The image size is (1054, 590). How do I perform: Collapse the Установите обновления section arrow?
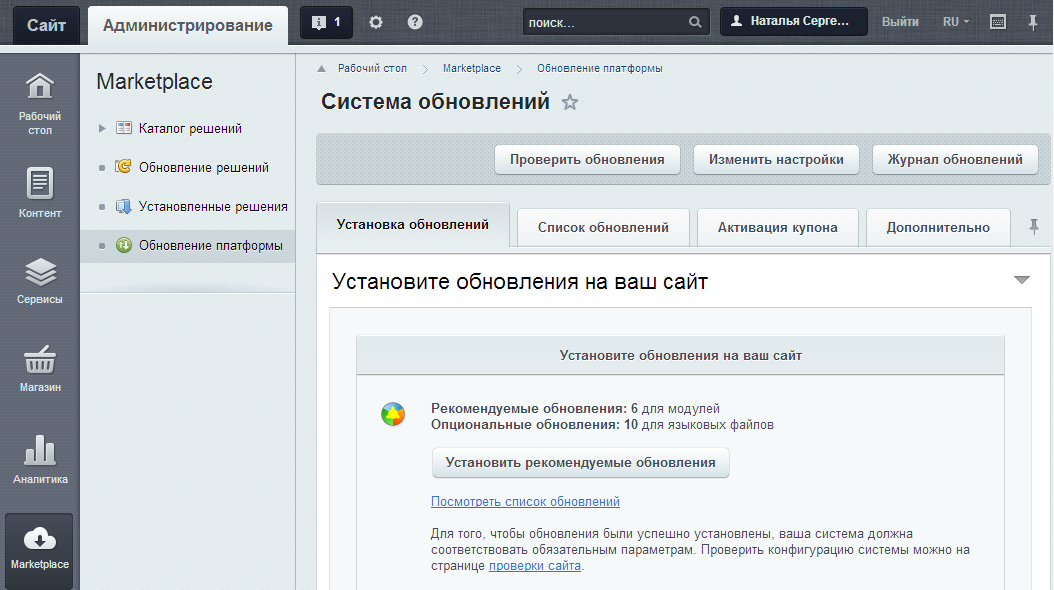tap(1021, 280)
